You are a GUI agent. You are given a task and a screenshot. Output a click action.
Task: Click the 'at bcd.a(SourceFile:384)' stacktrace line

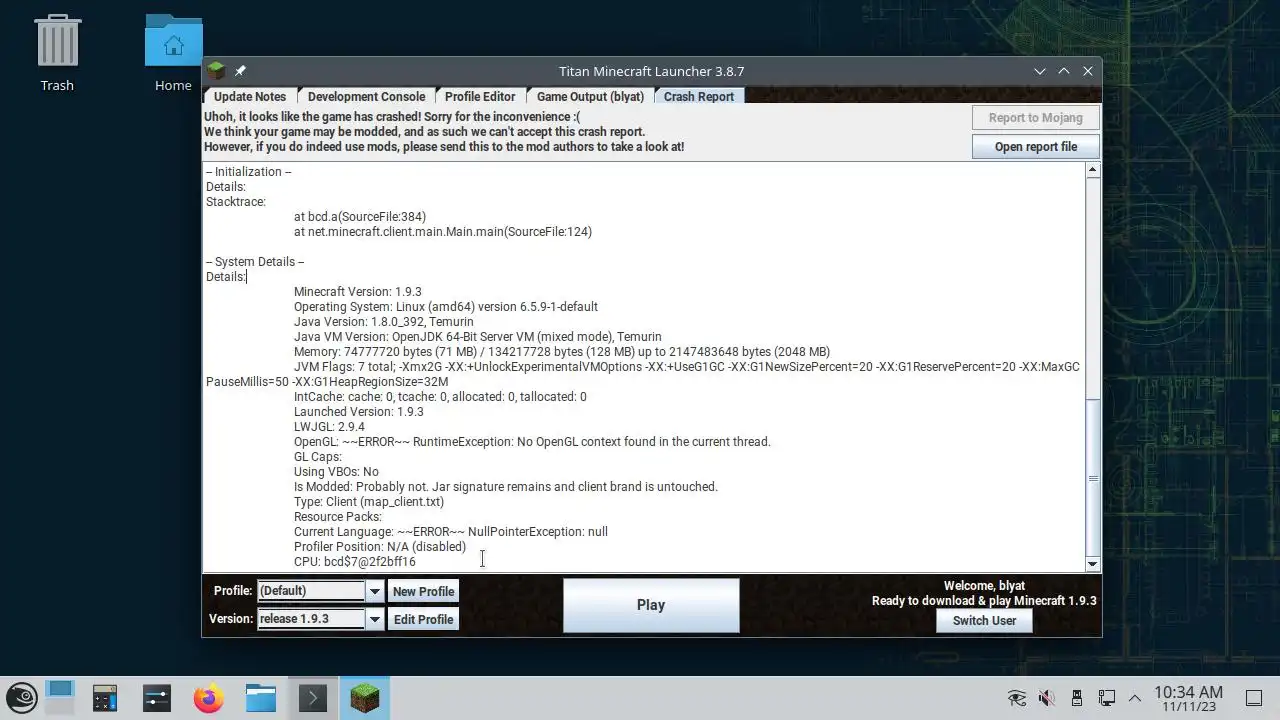pos(360,217)
